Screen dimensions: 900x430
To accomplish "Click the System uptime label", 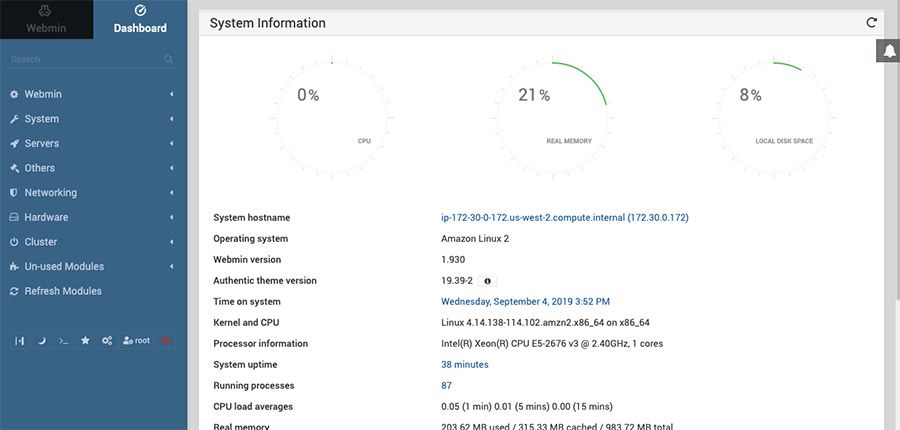I will (x=245, y=365).
